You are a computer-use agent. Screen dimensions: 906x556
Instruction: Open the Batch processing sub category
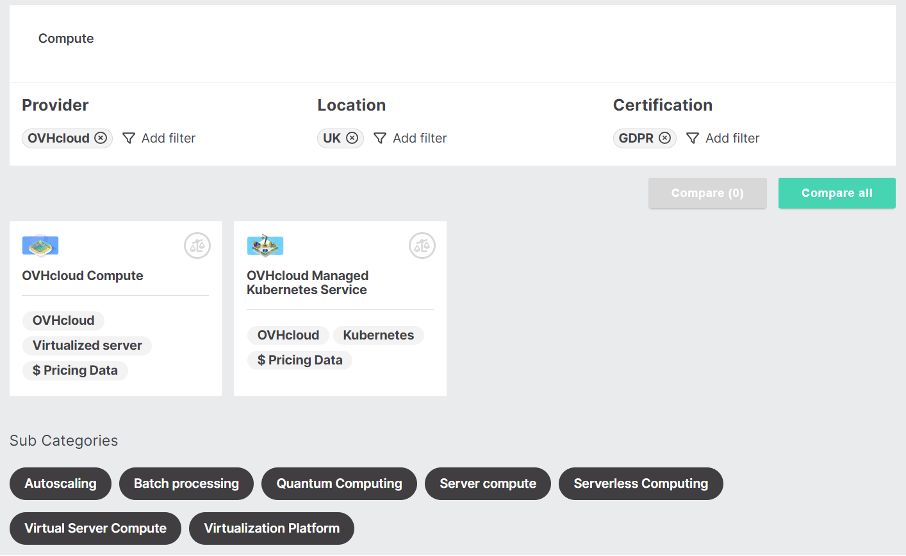[186, 483]
